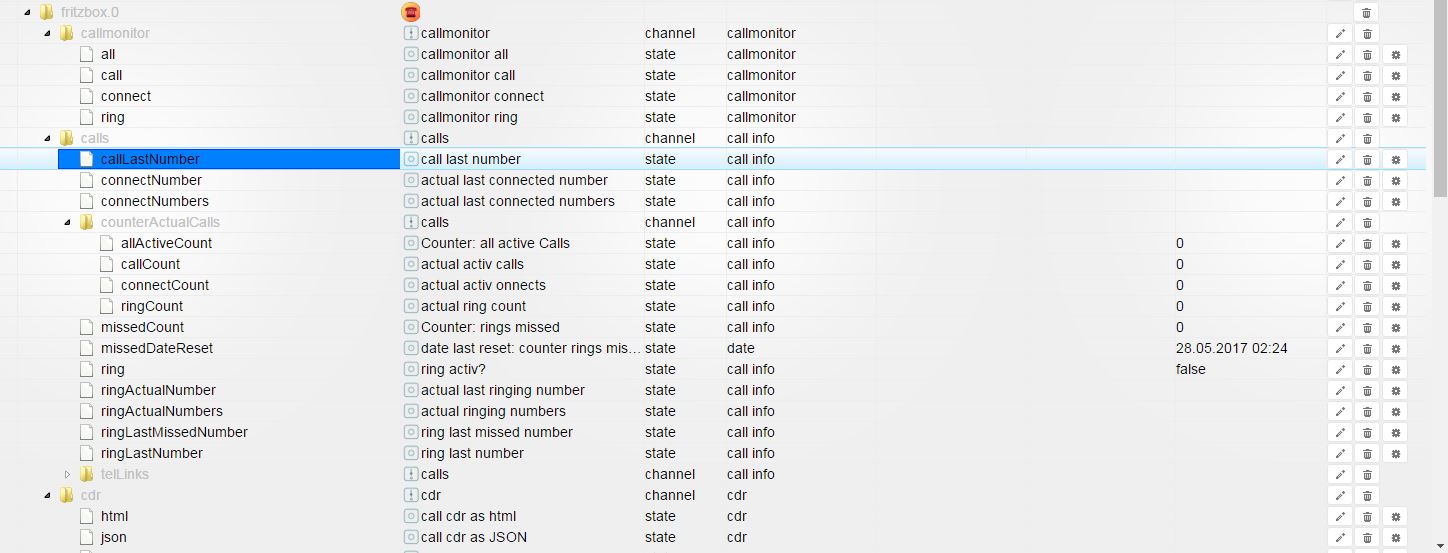This screenshot has width=1448, height=553.
Task: Select the allActiveCount tree item
Action: click(x=166, y=243)
